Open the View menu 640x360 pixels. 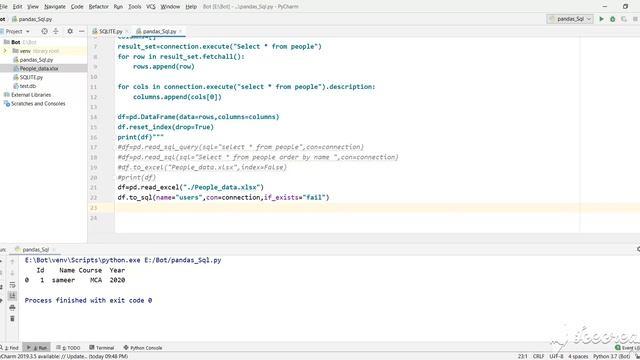click(33, 7)
